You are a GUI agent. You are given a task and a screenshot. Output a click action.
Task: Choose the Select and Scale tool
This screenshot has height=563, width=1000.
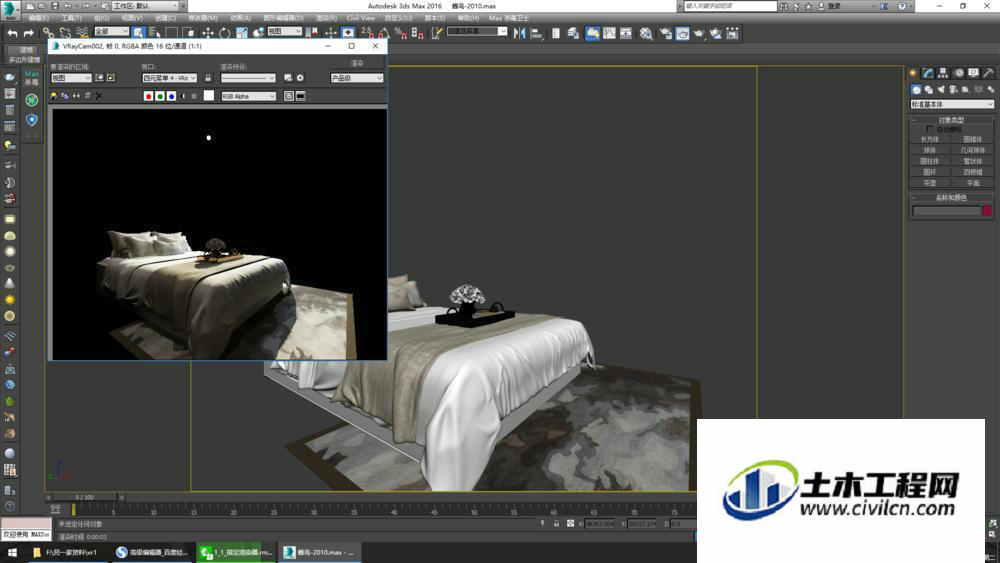point(242,33)
